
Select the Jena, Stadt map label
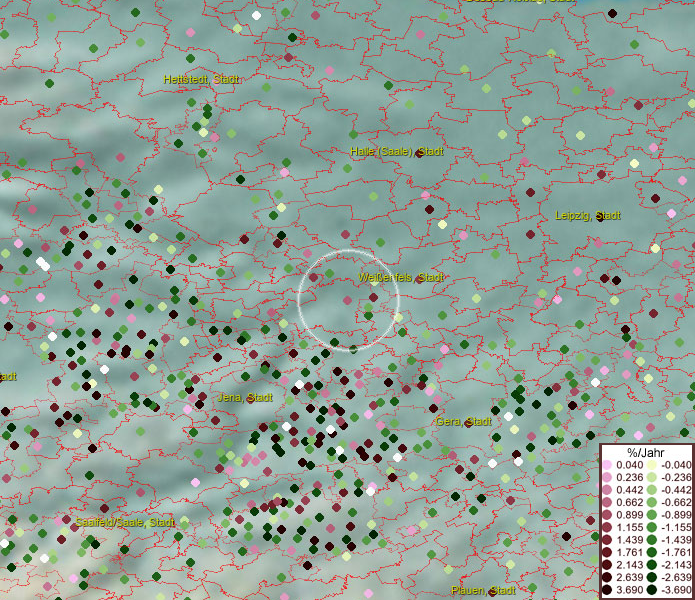(245, 397)
